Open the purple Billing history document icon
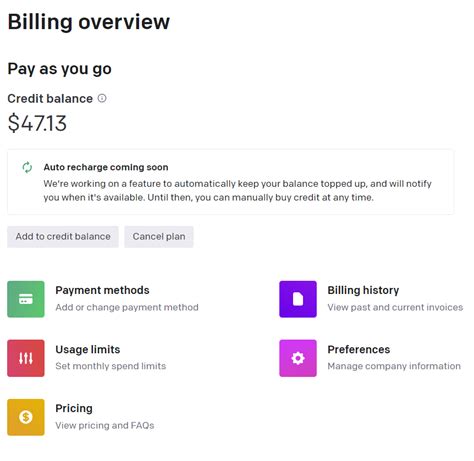This screenshot has width=474, height=461. point(298,299)
